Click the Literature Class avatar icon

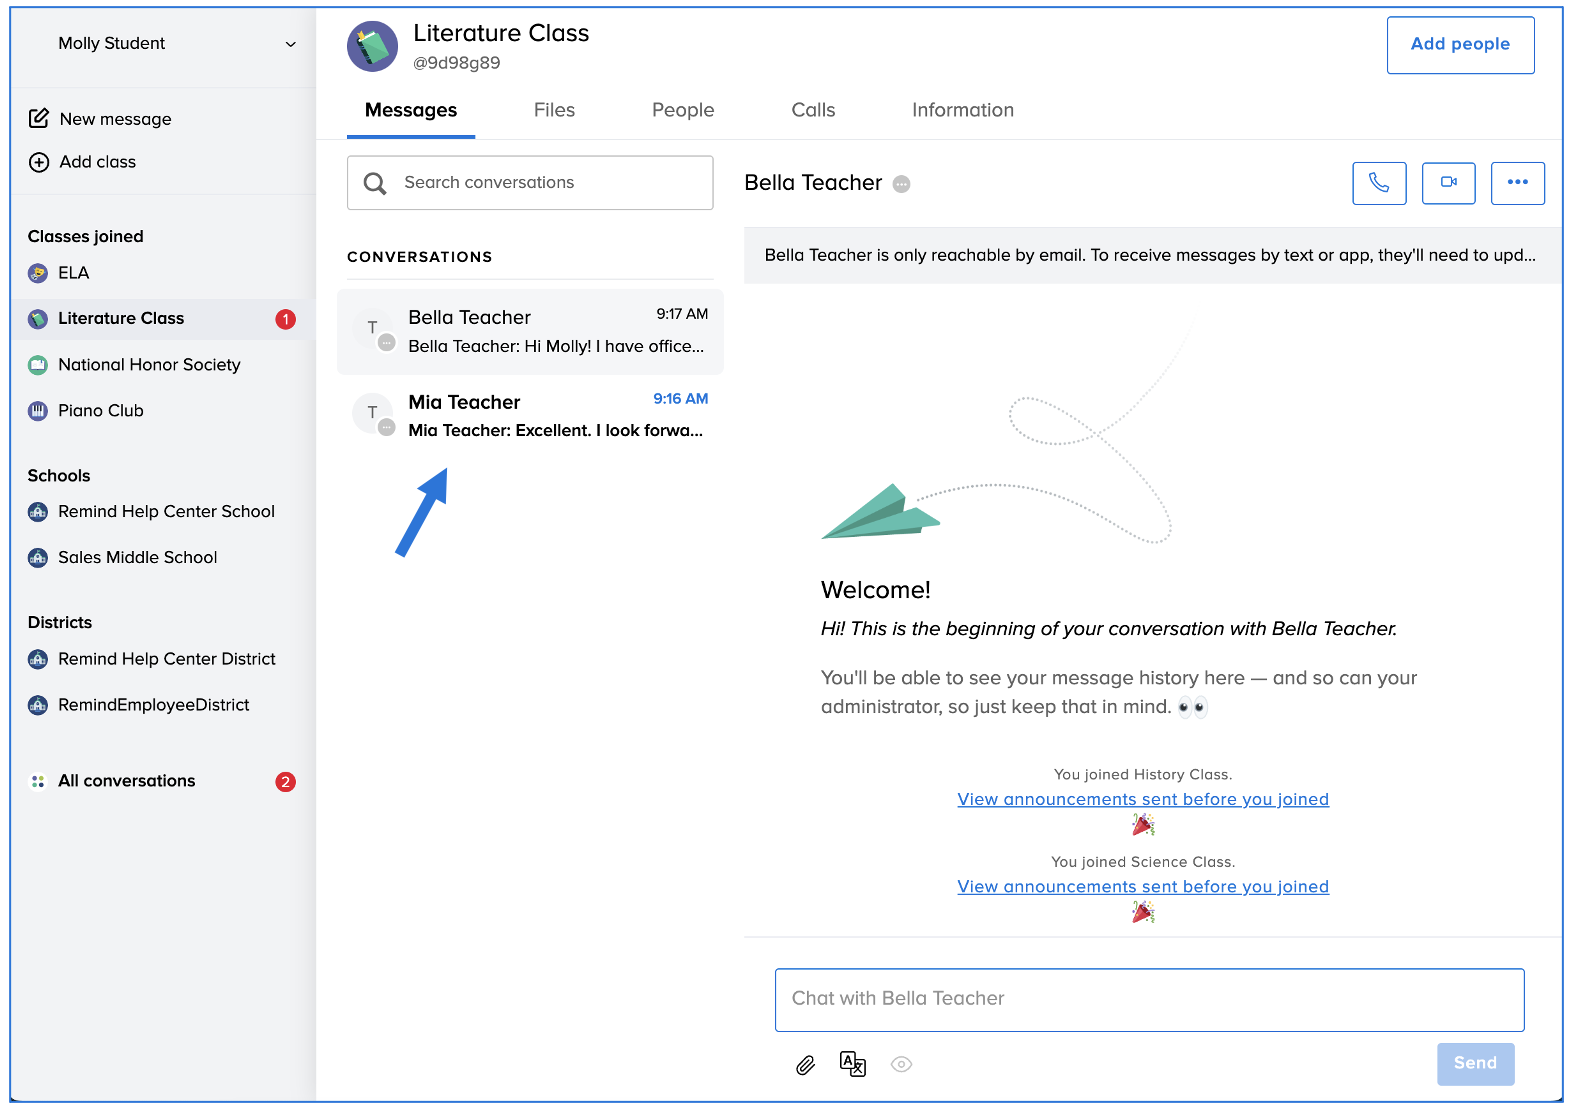pyautogui.click(x=372, y=47)
